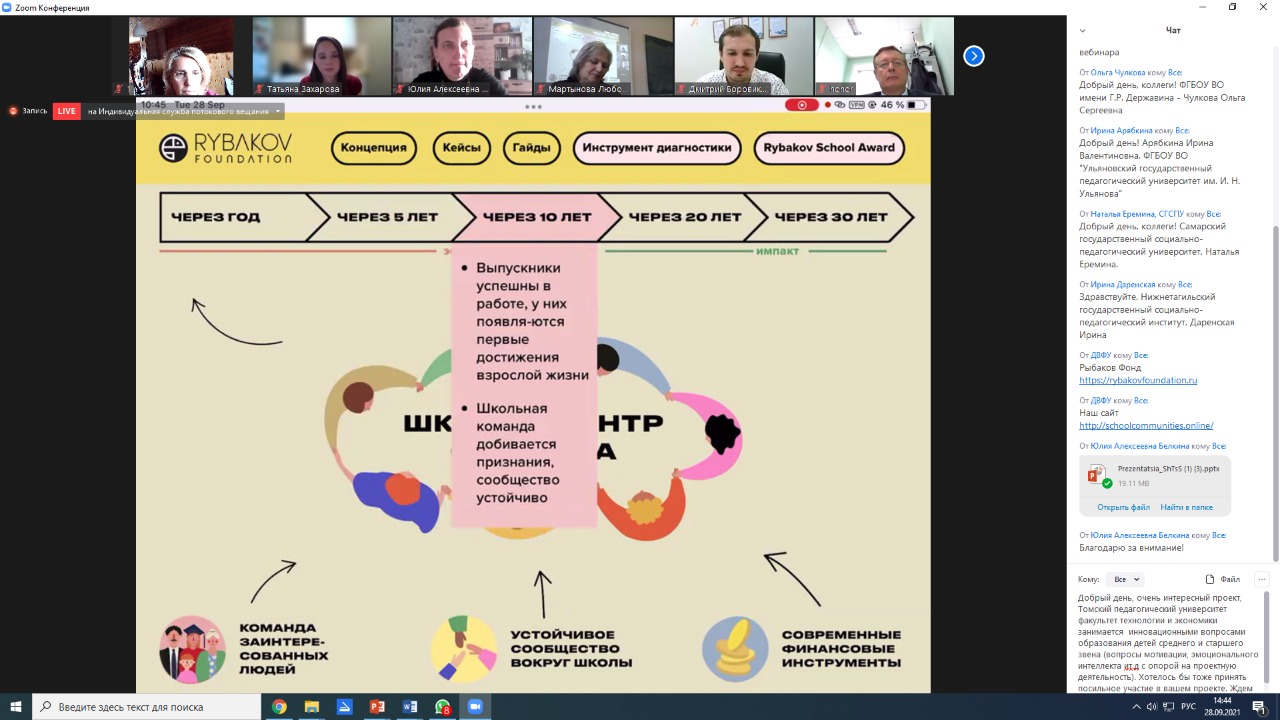Open WhatsApp from the taskbar
Viewport: 1280px width, 720px height.
coord(443,707)
